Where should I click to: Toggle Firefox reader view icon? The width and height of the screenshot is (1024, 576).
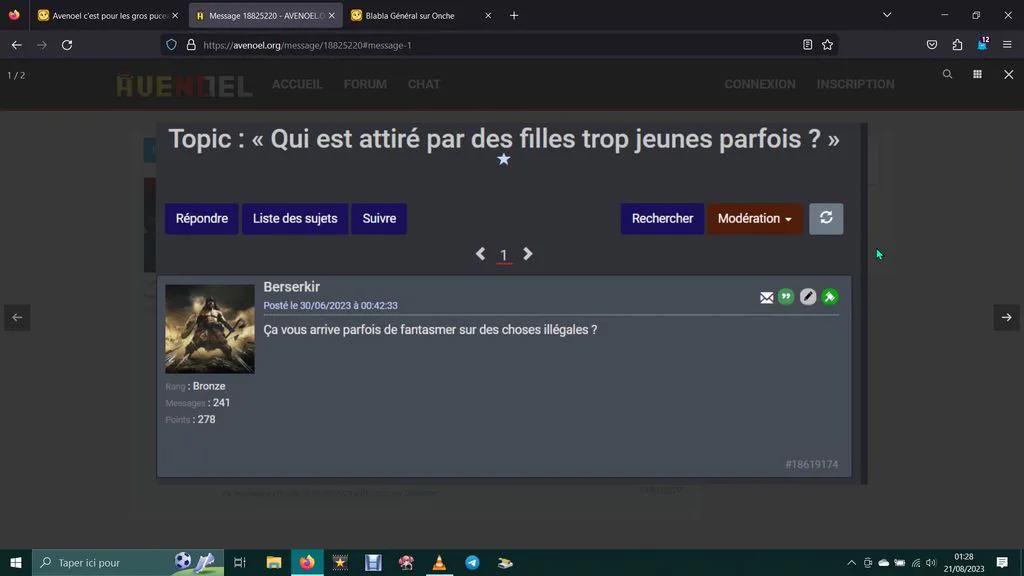coord(808,45)
